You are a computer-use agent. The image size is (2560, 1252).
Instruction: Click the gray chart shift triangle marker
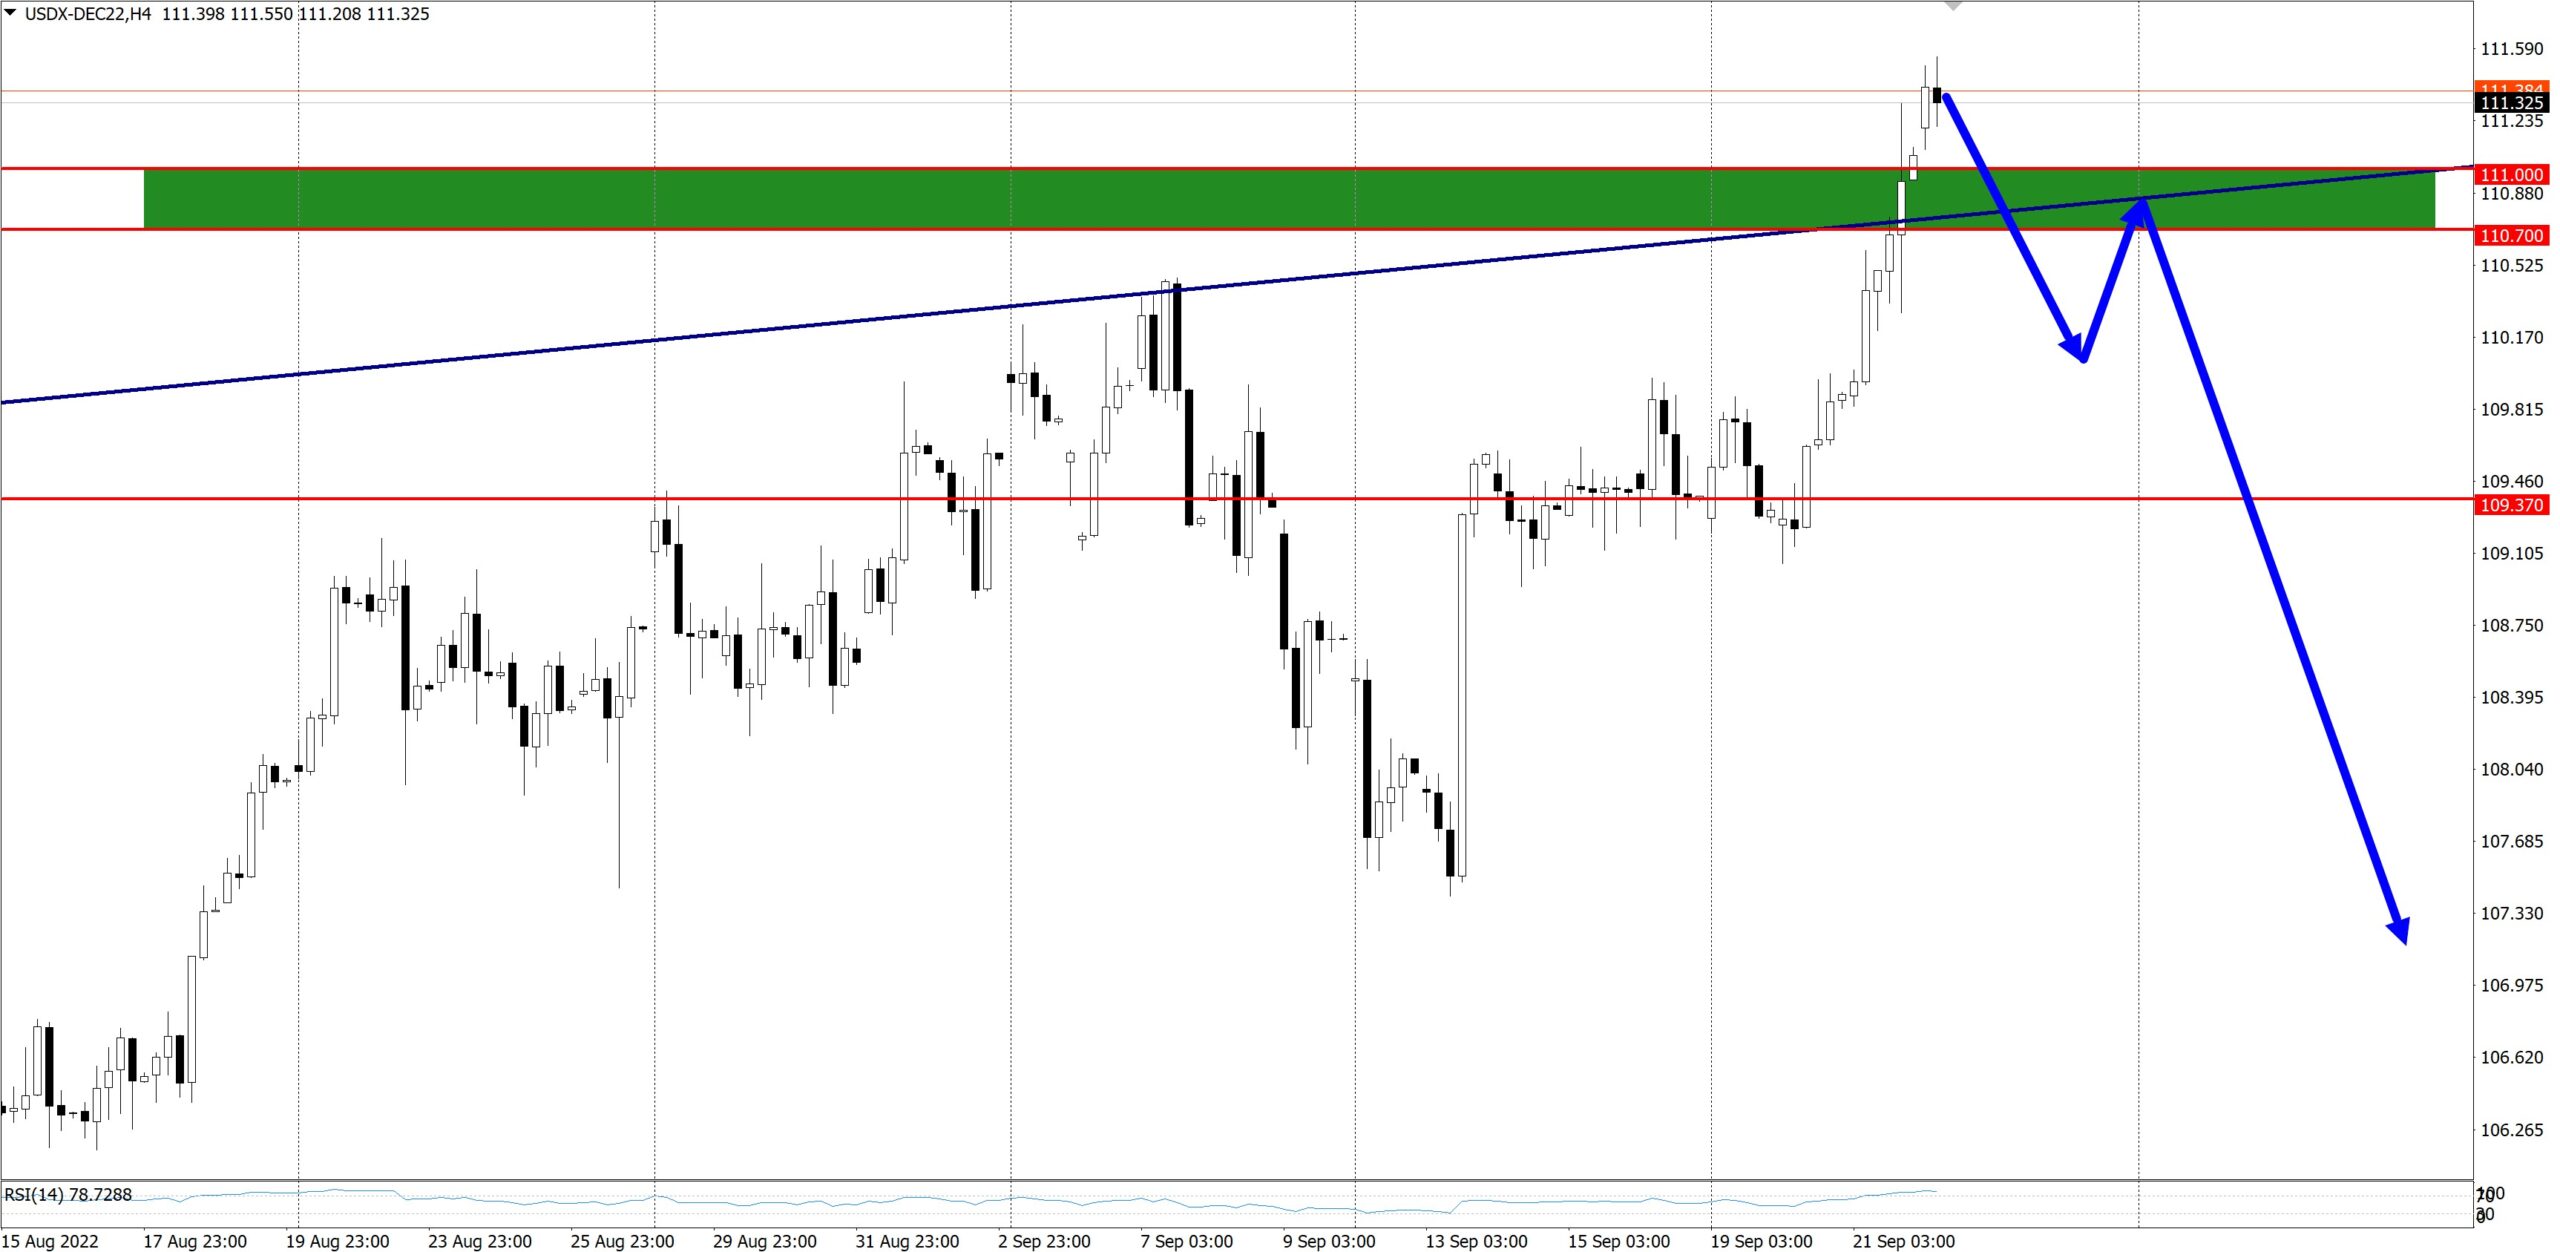[1953, 6]
